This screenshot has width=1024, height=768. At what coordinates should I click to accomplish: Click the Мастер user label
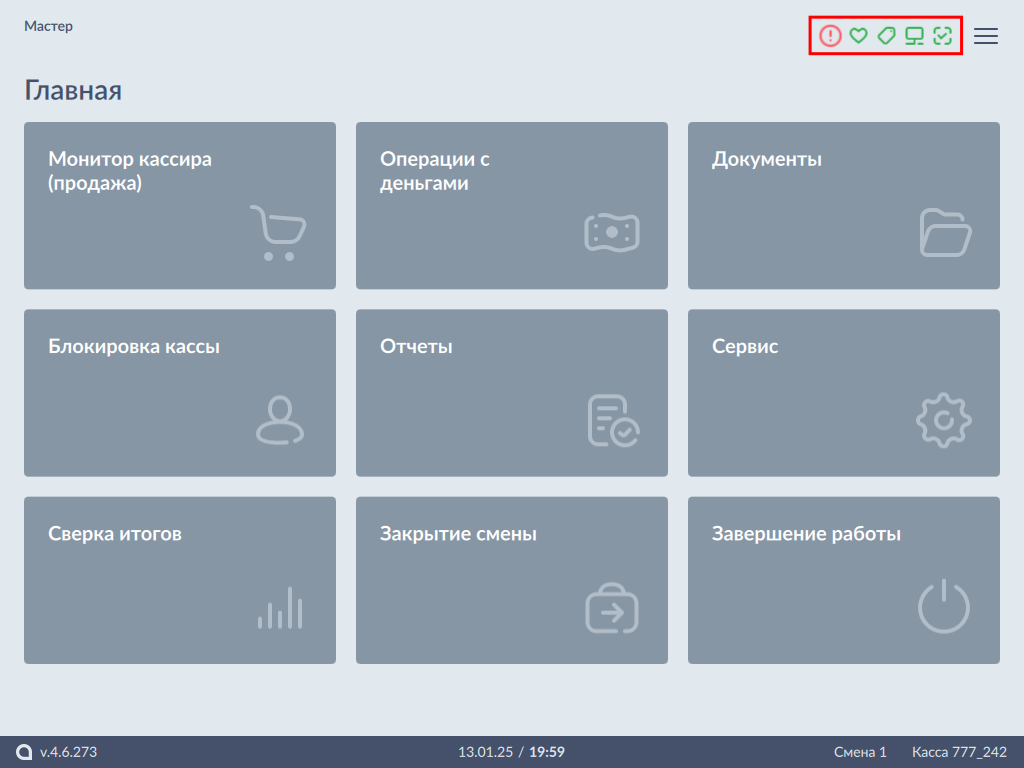[48, 27]
